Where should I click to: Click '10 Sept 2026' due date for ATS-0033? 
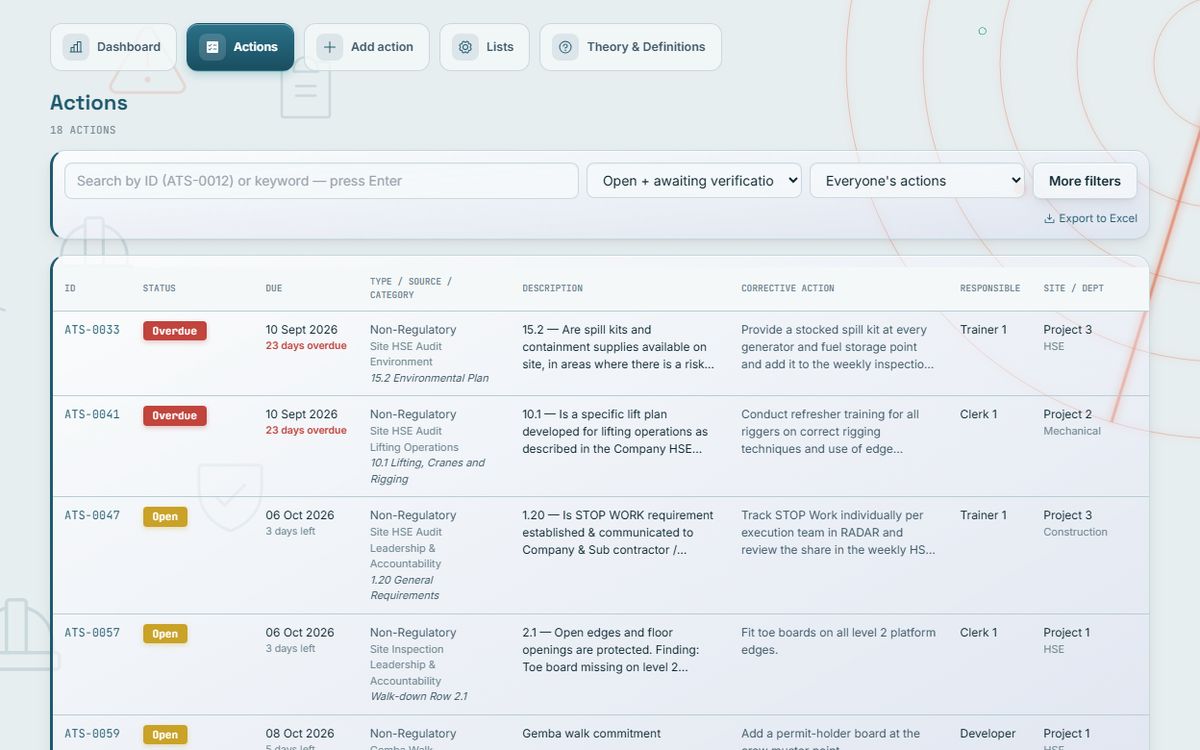click(302, 330)
